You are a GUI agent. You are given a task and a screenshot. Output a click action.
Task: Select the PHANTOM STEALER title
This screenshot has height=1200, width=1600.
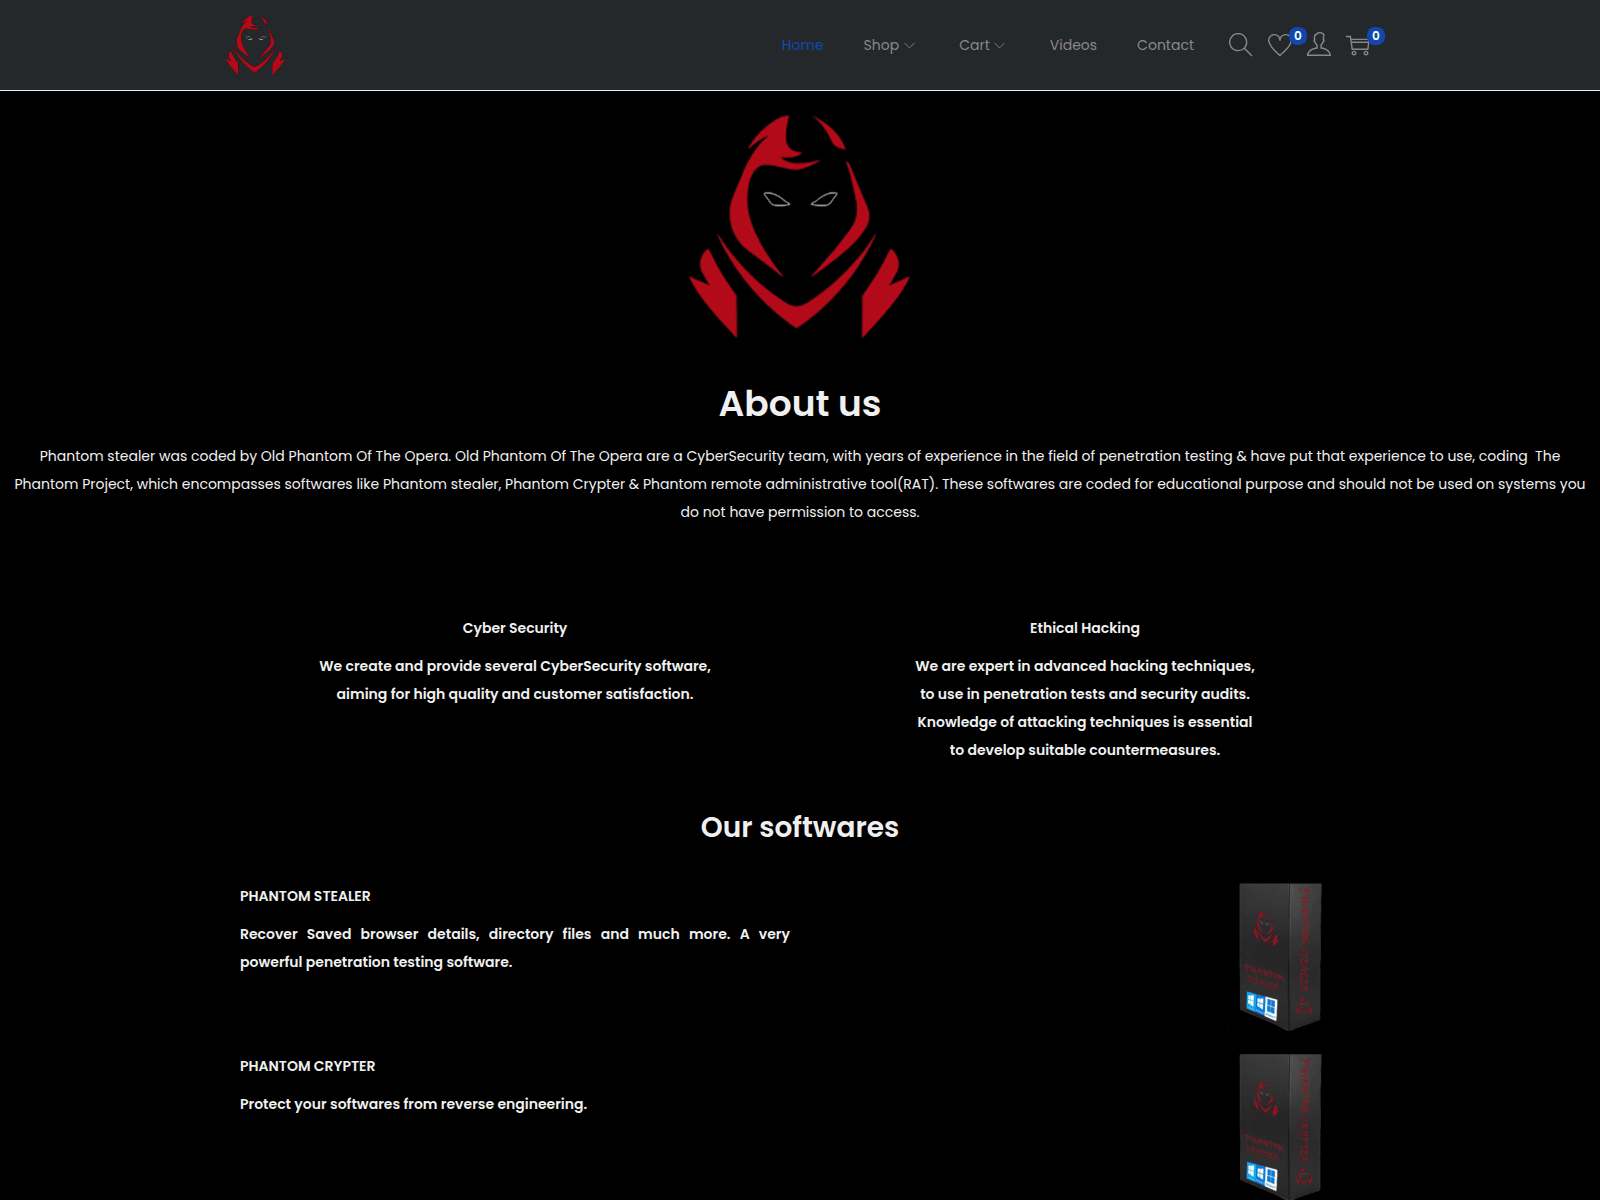pyautogui.click(x=305, y=896)
